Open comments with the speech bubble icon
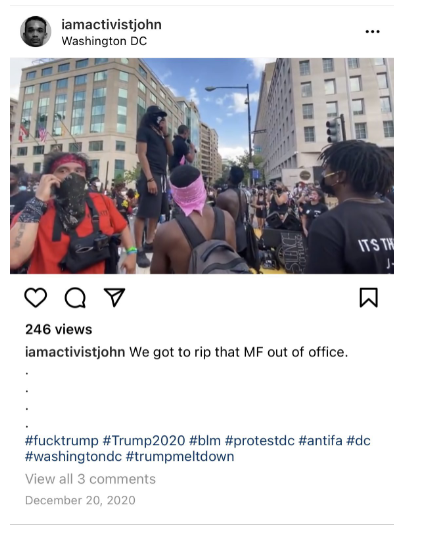 [75, 298]
